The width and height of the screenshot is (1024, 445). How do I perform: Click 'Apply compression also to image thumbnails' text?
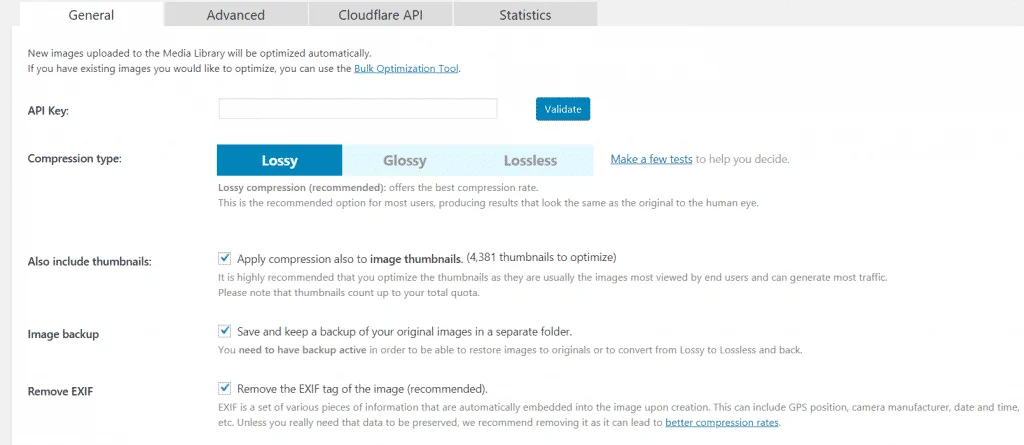pos(350,258)
